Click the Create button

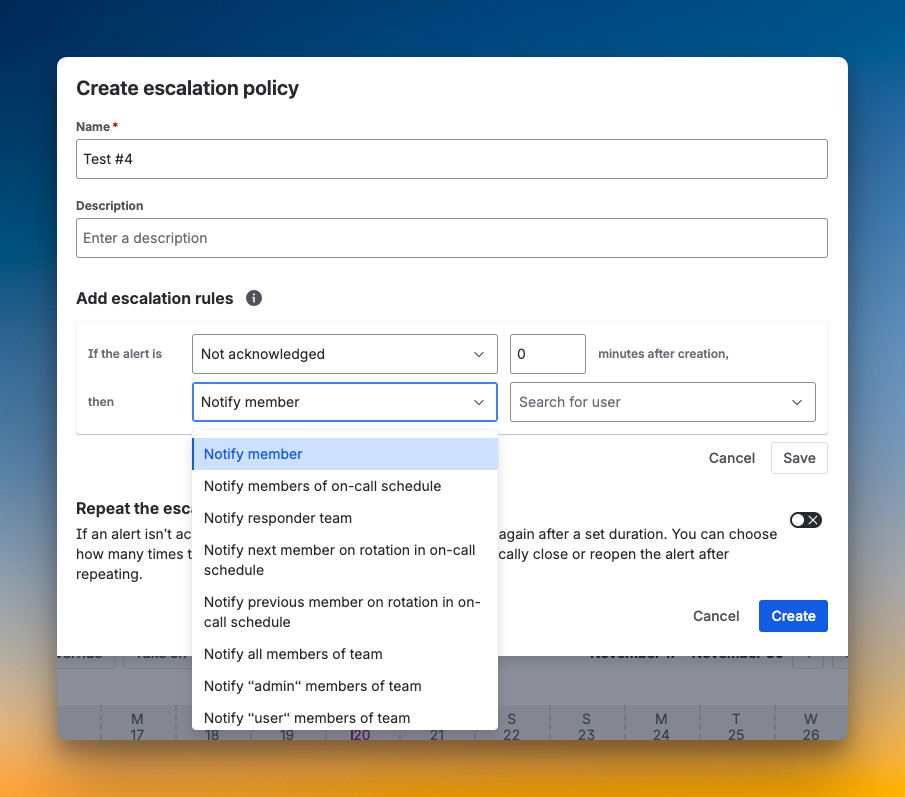[793, 616]
